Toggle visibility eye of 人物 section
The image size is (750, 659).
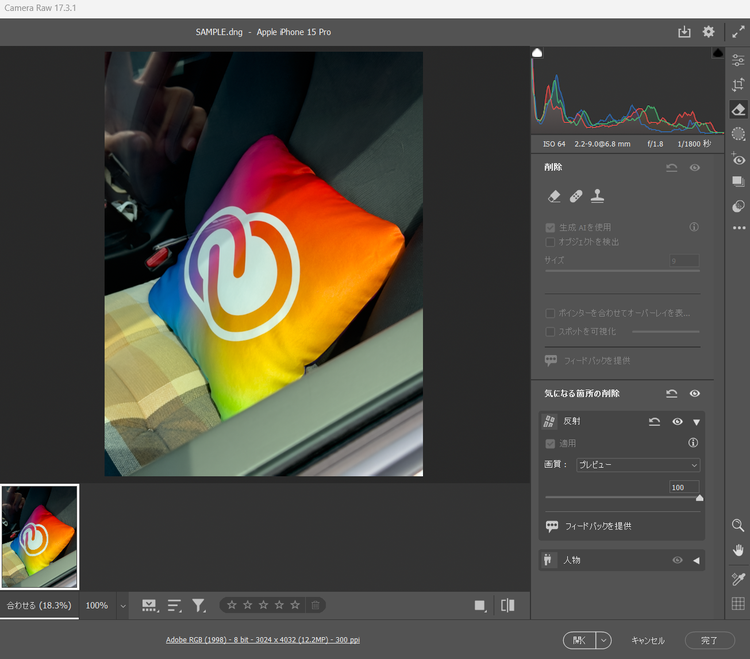[x=677, y=560]
